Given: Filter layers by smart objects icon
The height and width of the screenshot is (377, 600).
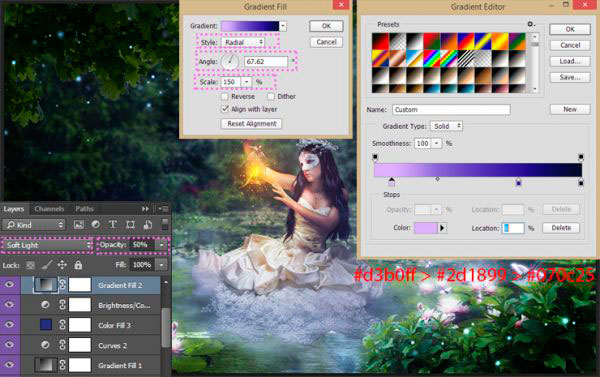Looking at the screenshot, I should 148,225.
